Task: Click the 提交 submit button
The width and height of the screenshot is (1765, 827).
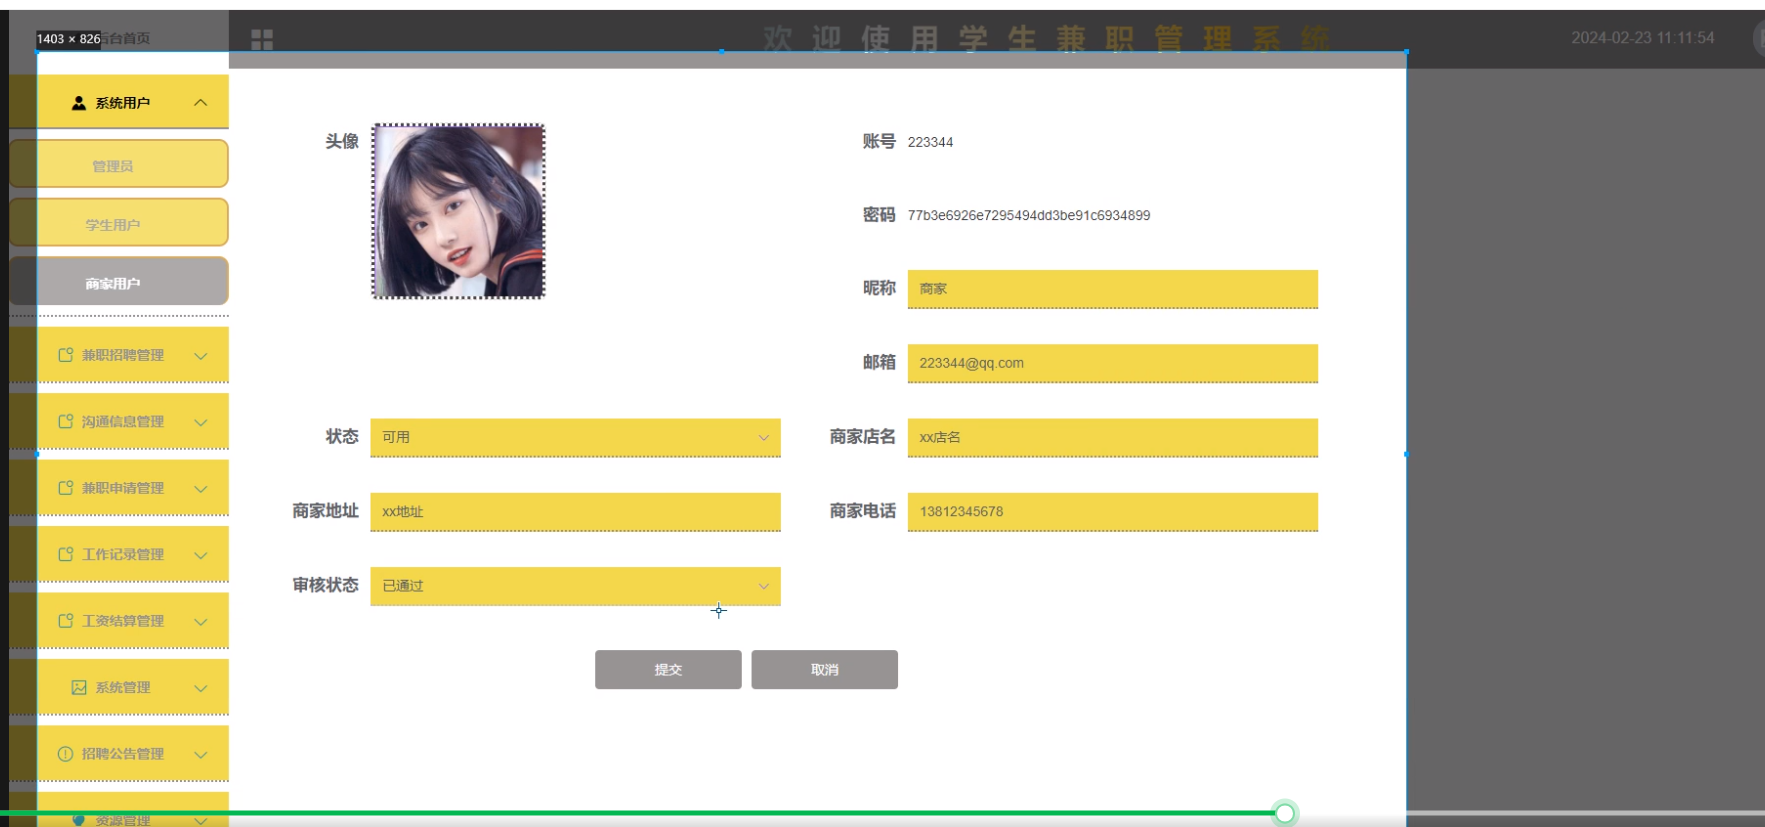Action: (668, 670)
